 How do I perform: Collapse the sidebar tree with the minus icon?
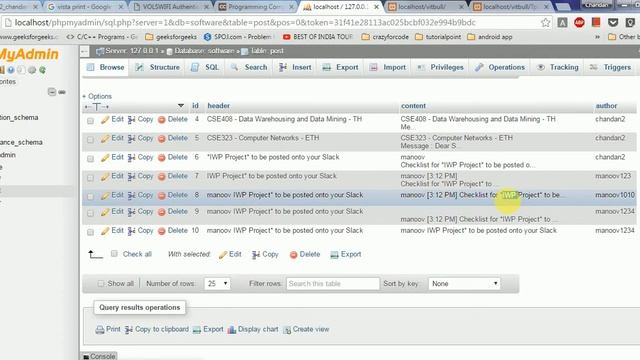[x=52, y=92]
